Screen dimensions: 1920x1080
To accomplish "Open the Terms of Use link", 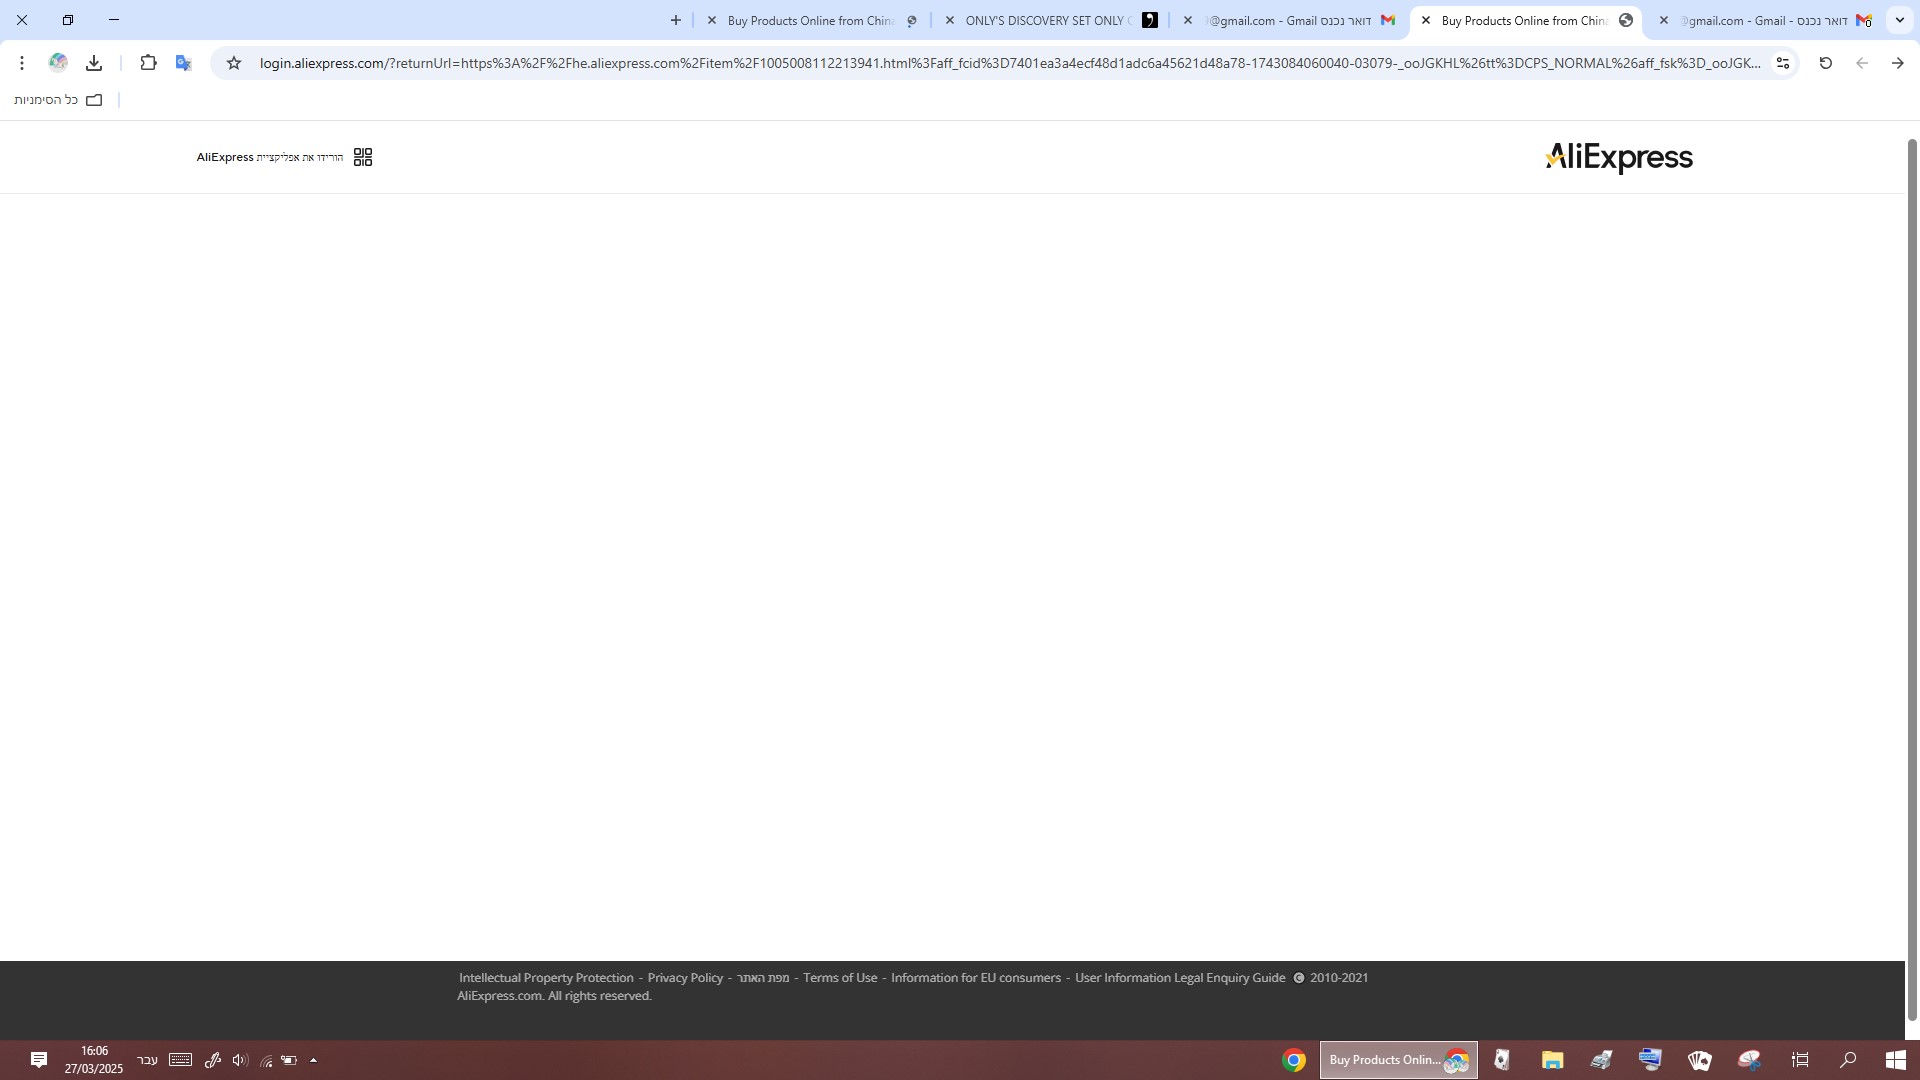I will [839, 978].
